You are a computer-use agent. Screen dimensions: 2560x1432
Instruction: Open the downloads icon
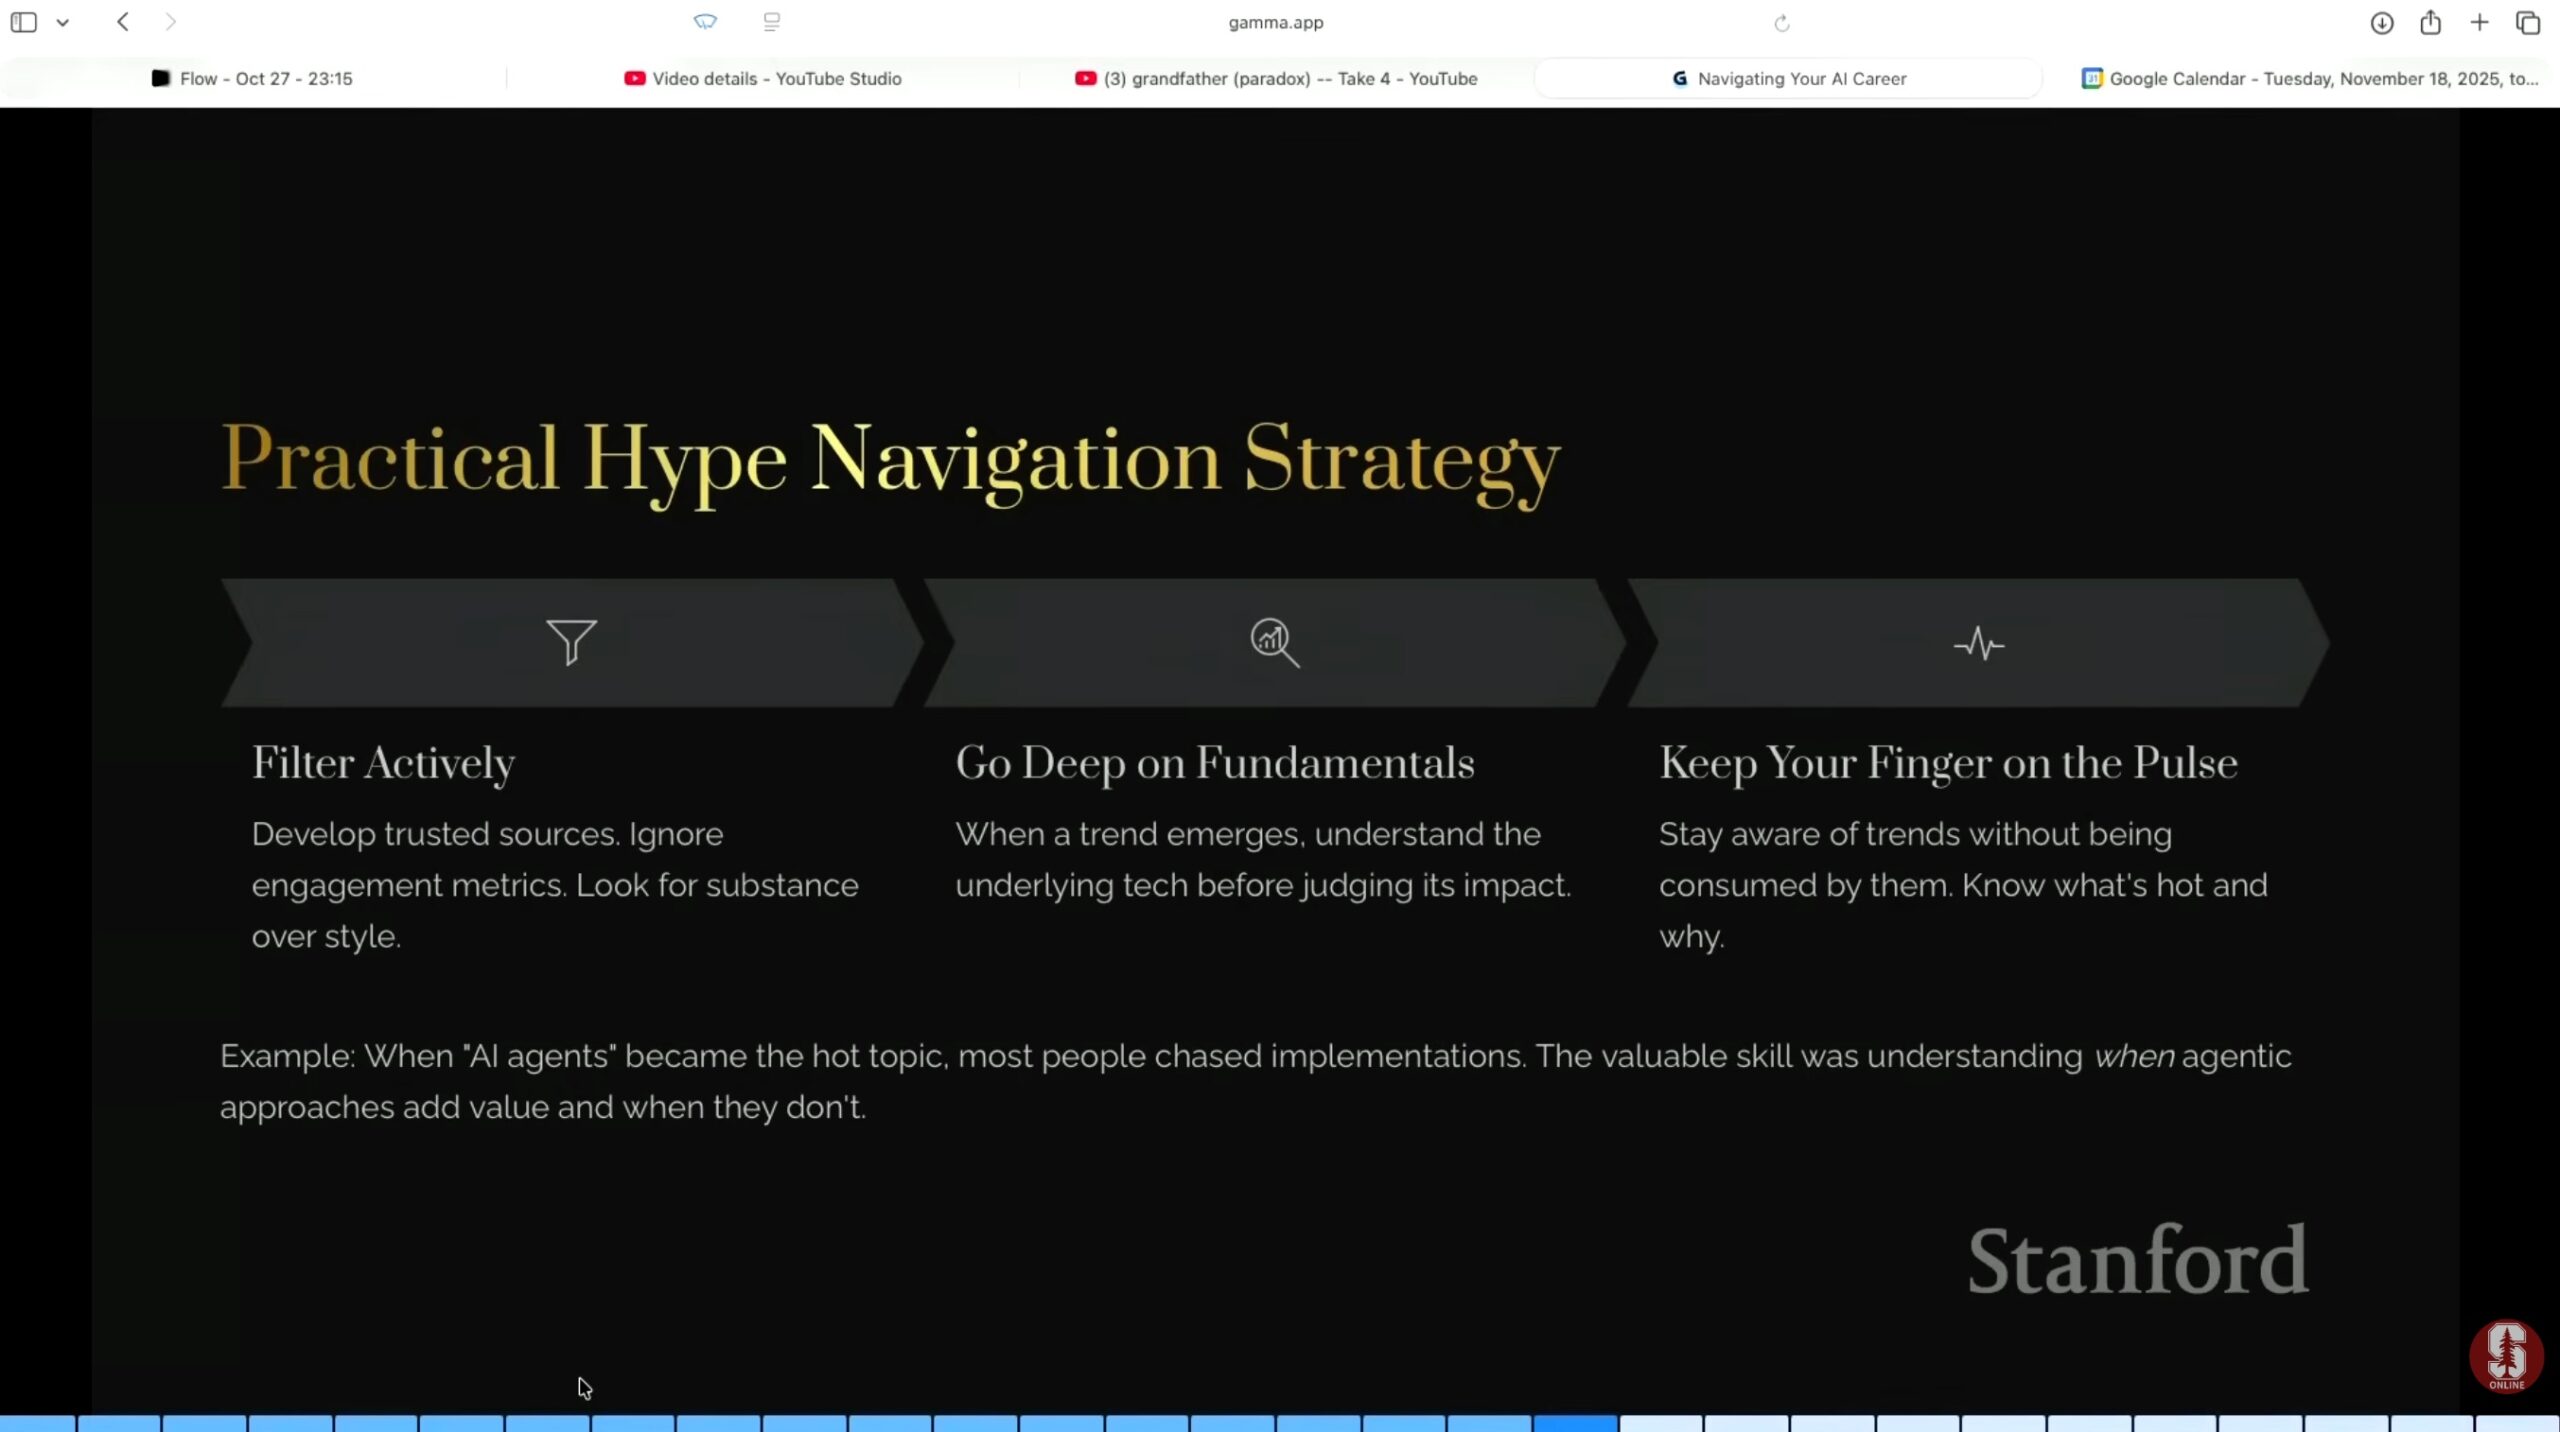(x=2381, y=23)
